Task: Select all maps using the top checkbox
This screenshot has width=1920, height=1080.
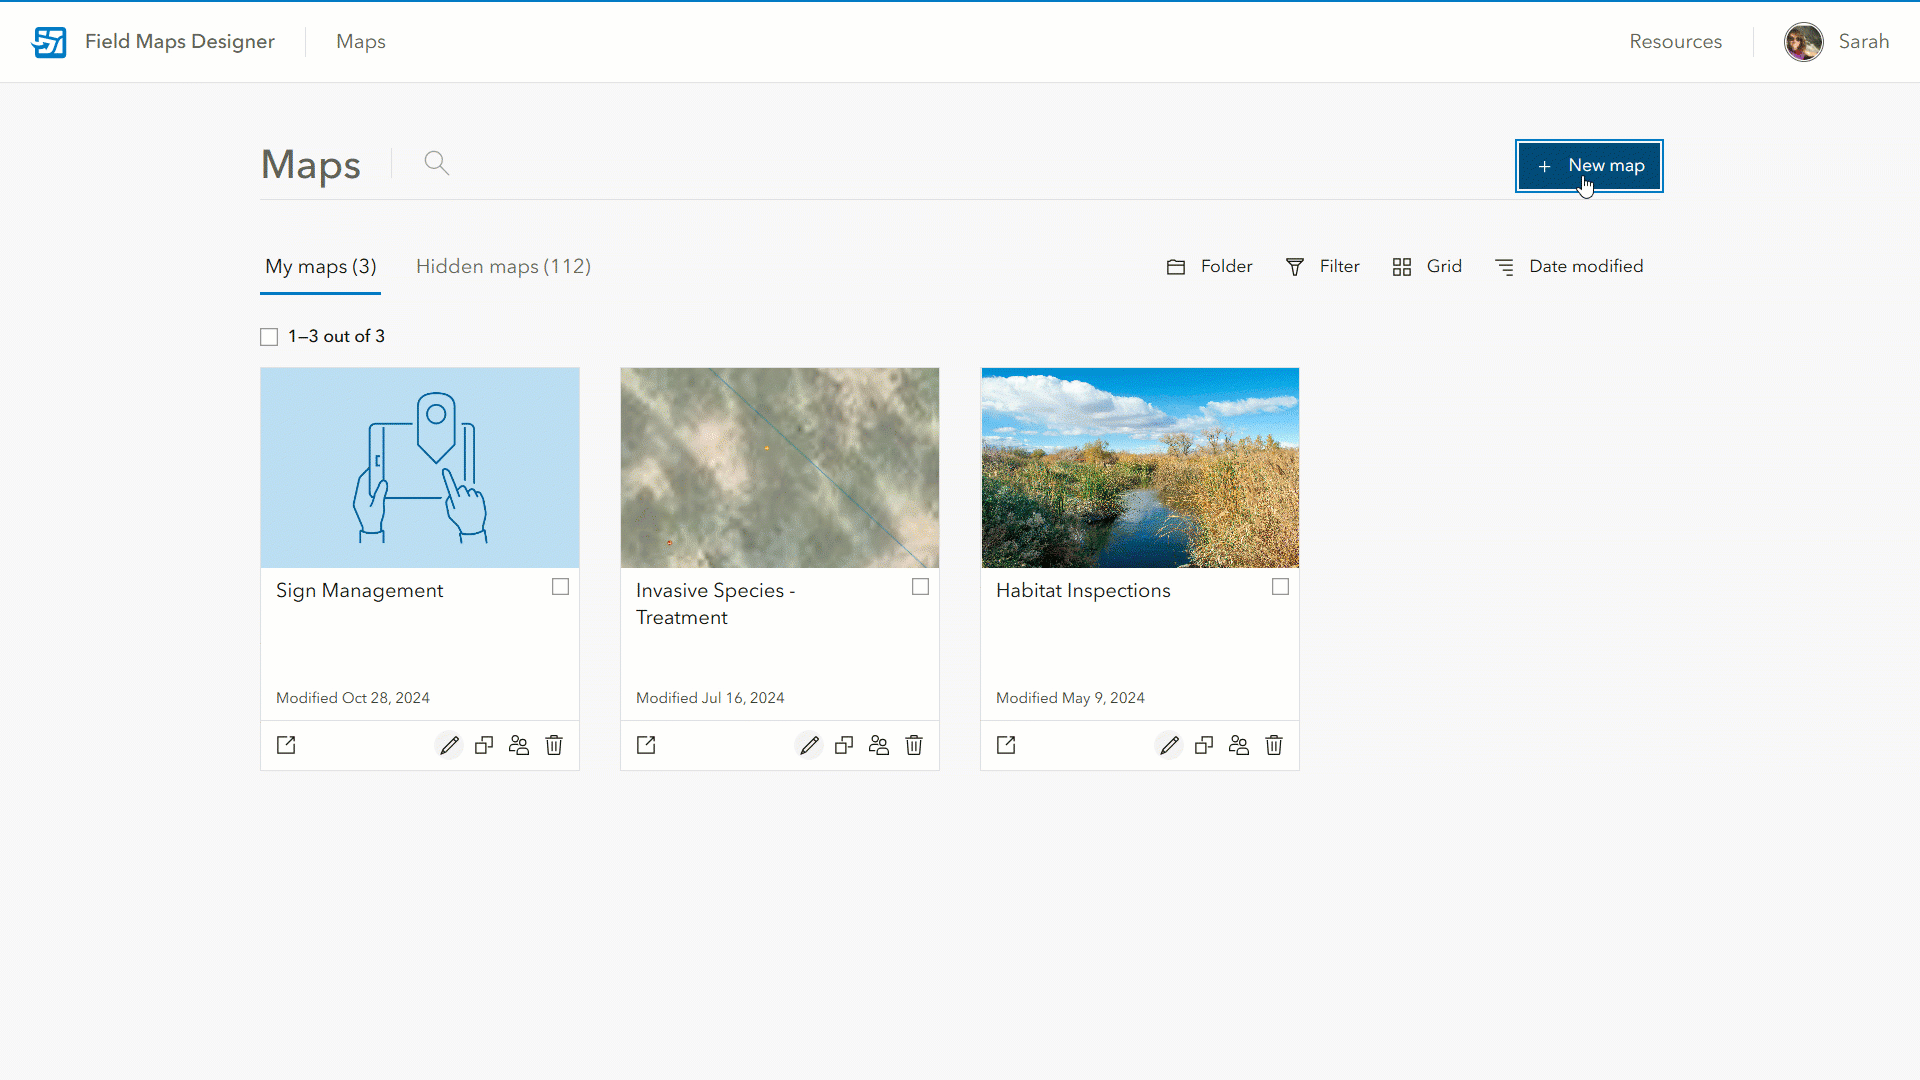Action: 268,336
